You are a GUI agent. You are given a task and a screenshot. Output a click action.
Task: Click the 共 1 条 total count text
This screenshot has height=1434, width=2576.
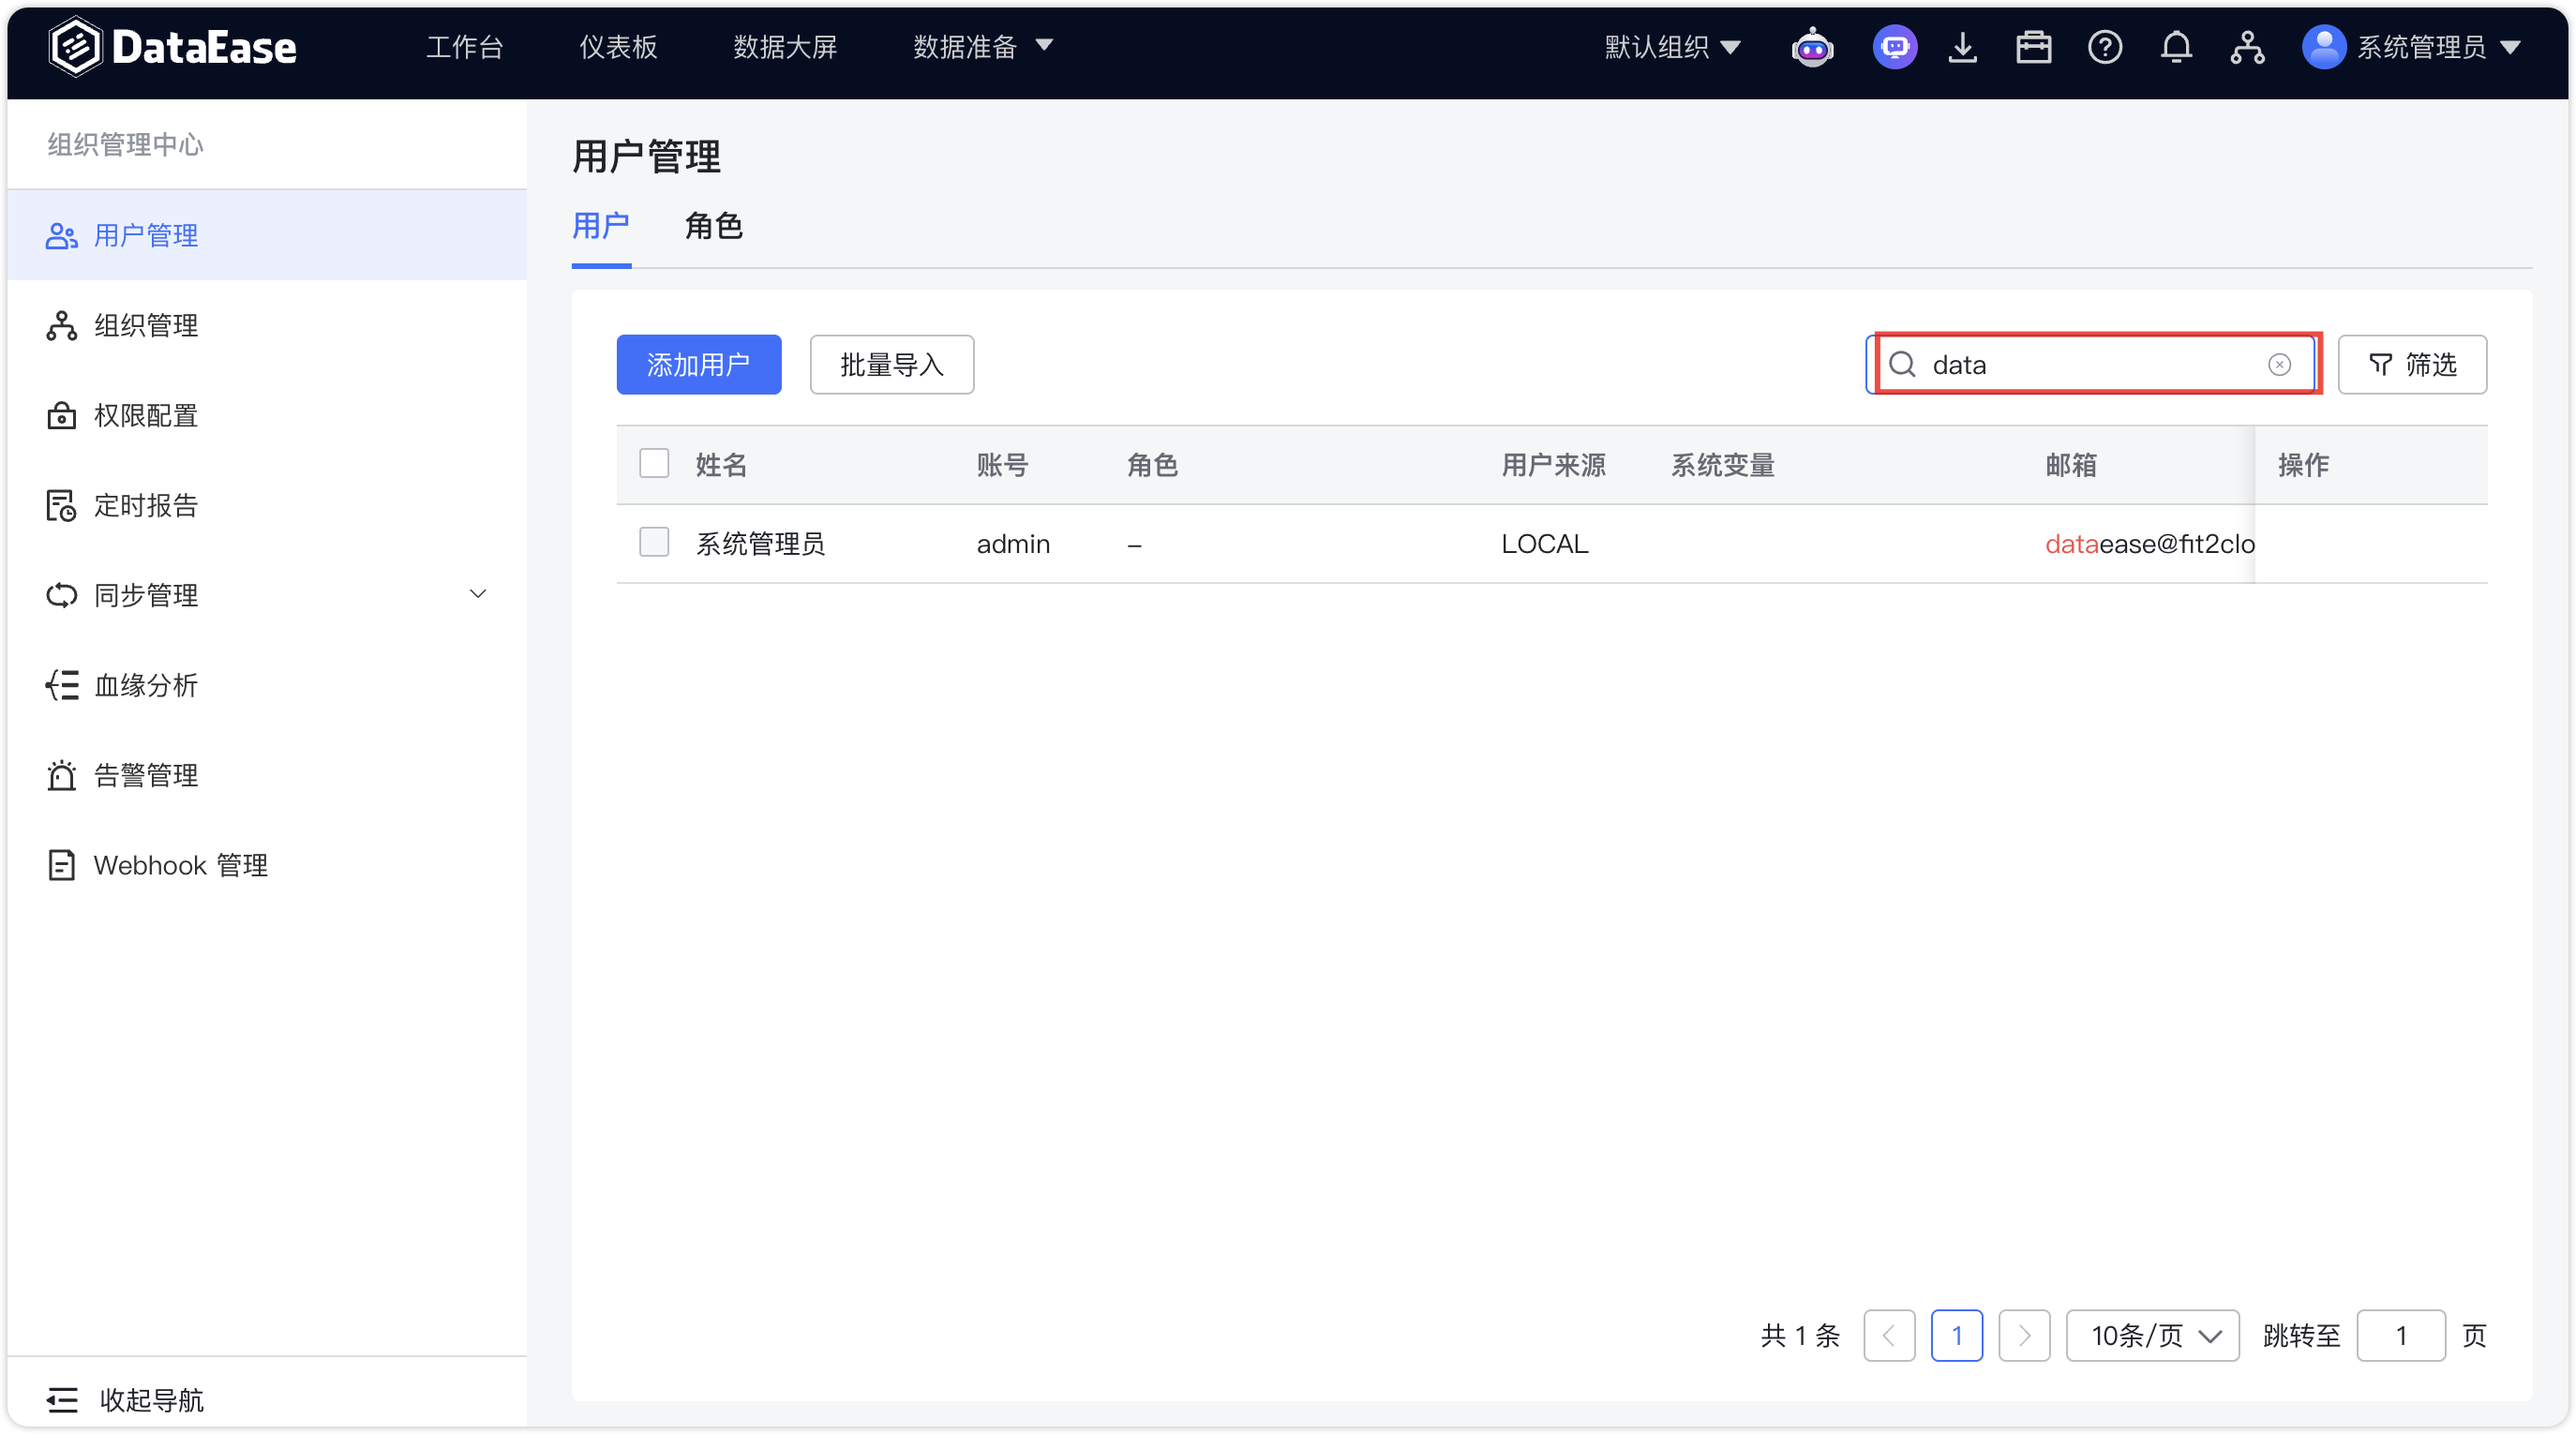[1800, 1335]
